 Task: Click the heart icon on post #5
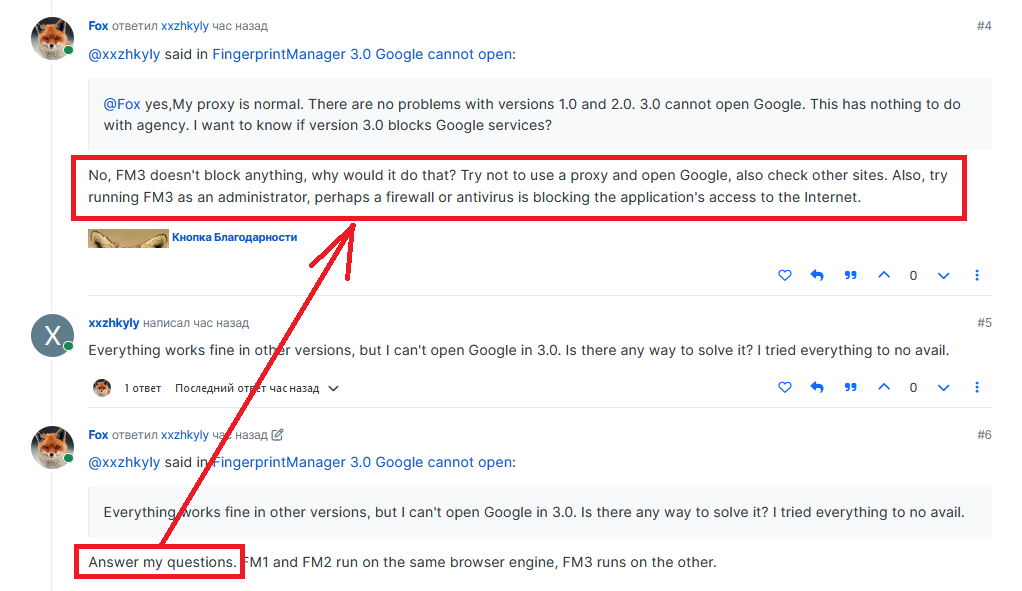tap(785, 387)
